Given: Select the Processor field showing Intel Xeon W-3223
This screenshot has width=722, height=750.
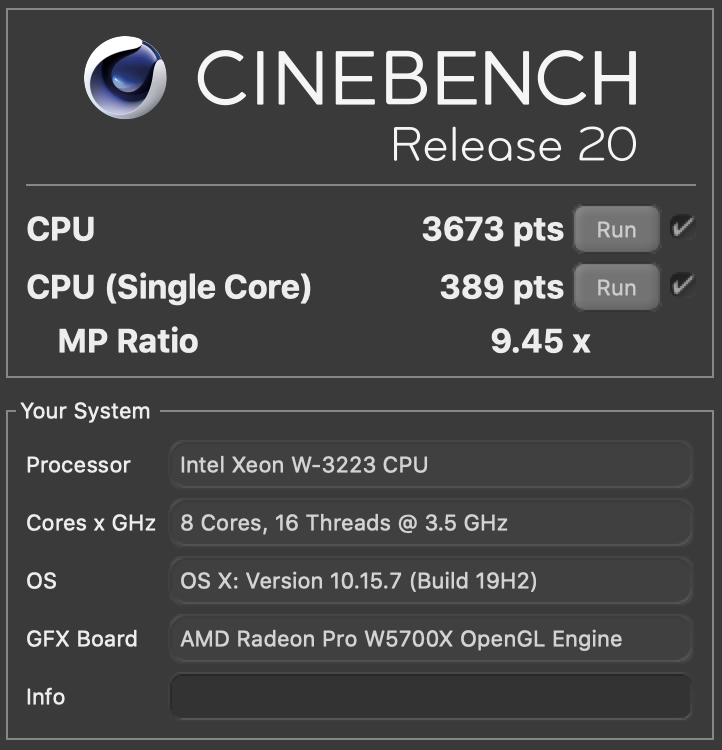Looking at the screenshot, I should (431, 464).
